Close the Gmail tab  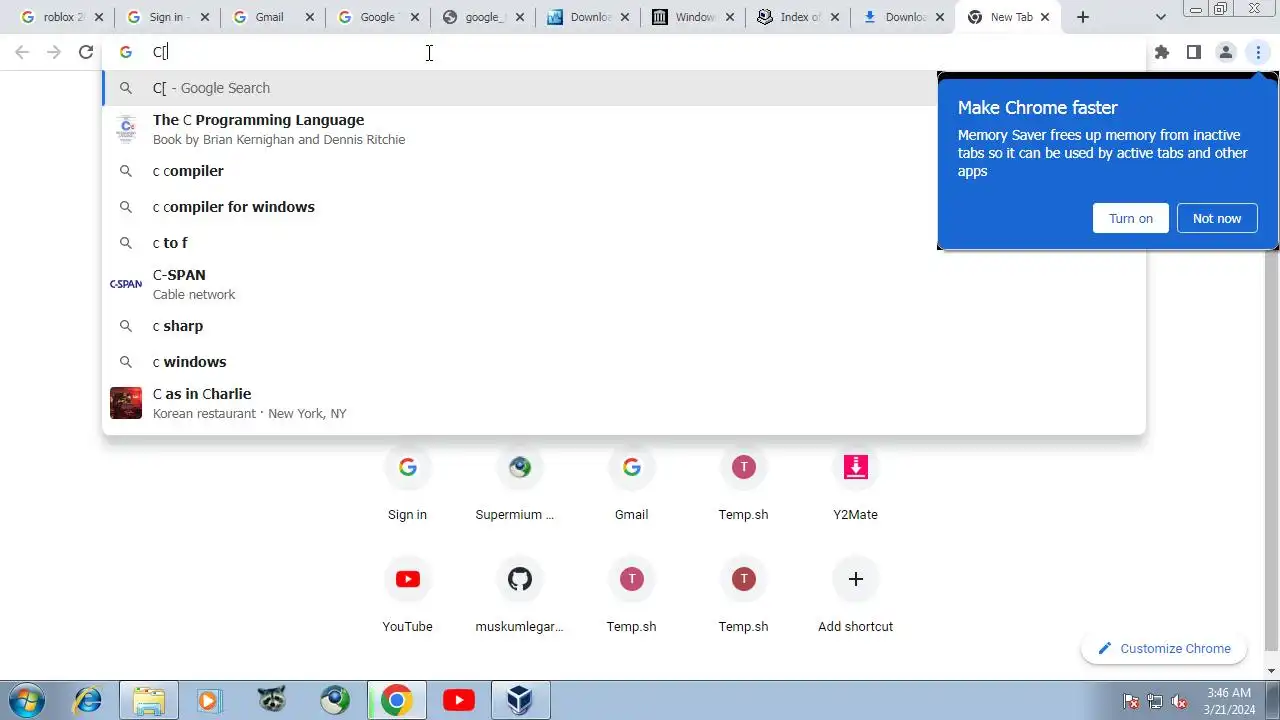[x=310, y=17]
